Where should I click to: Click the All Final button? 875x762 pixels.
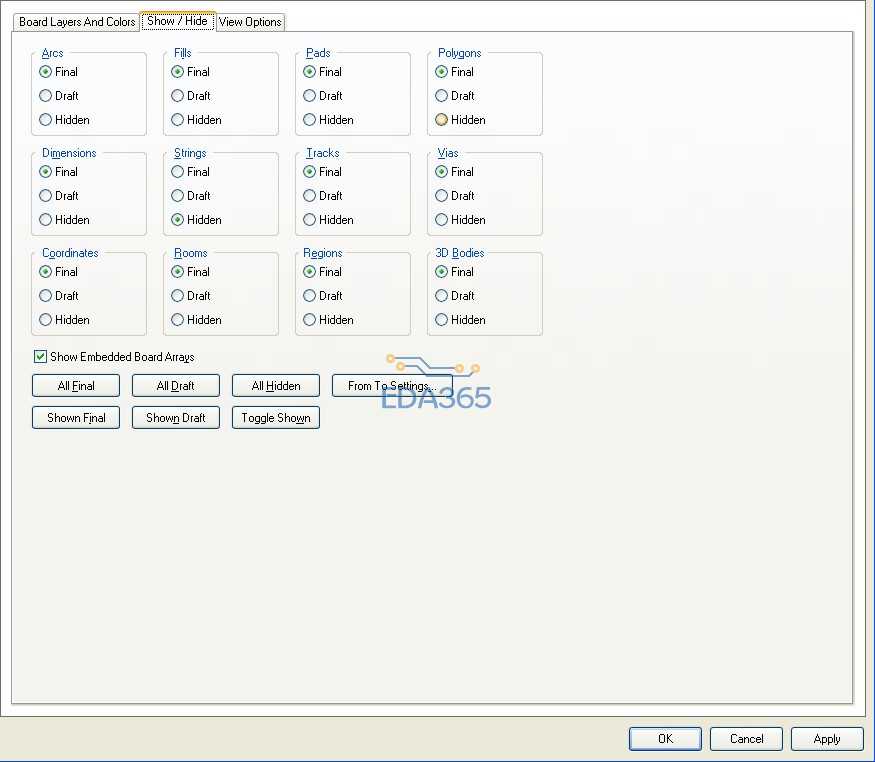76,385
